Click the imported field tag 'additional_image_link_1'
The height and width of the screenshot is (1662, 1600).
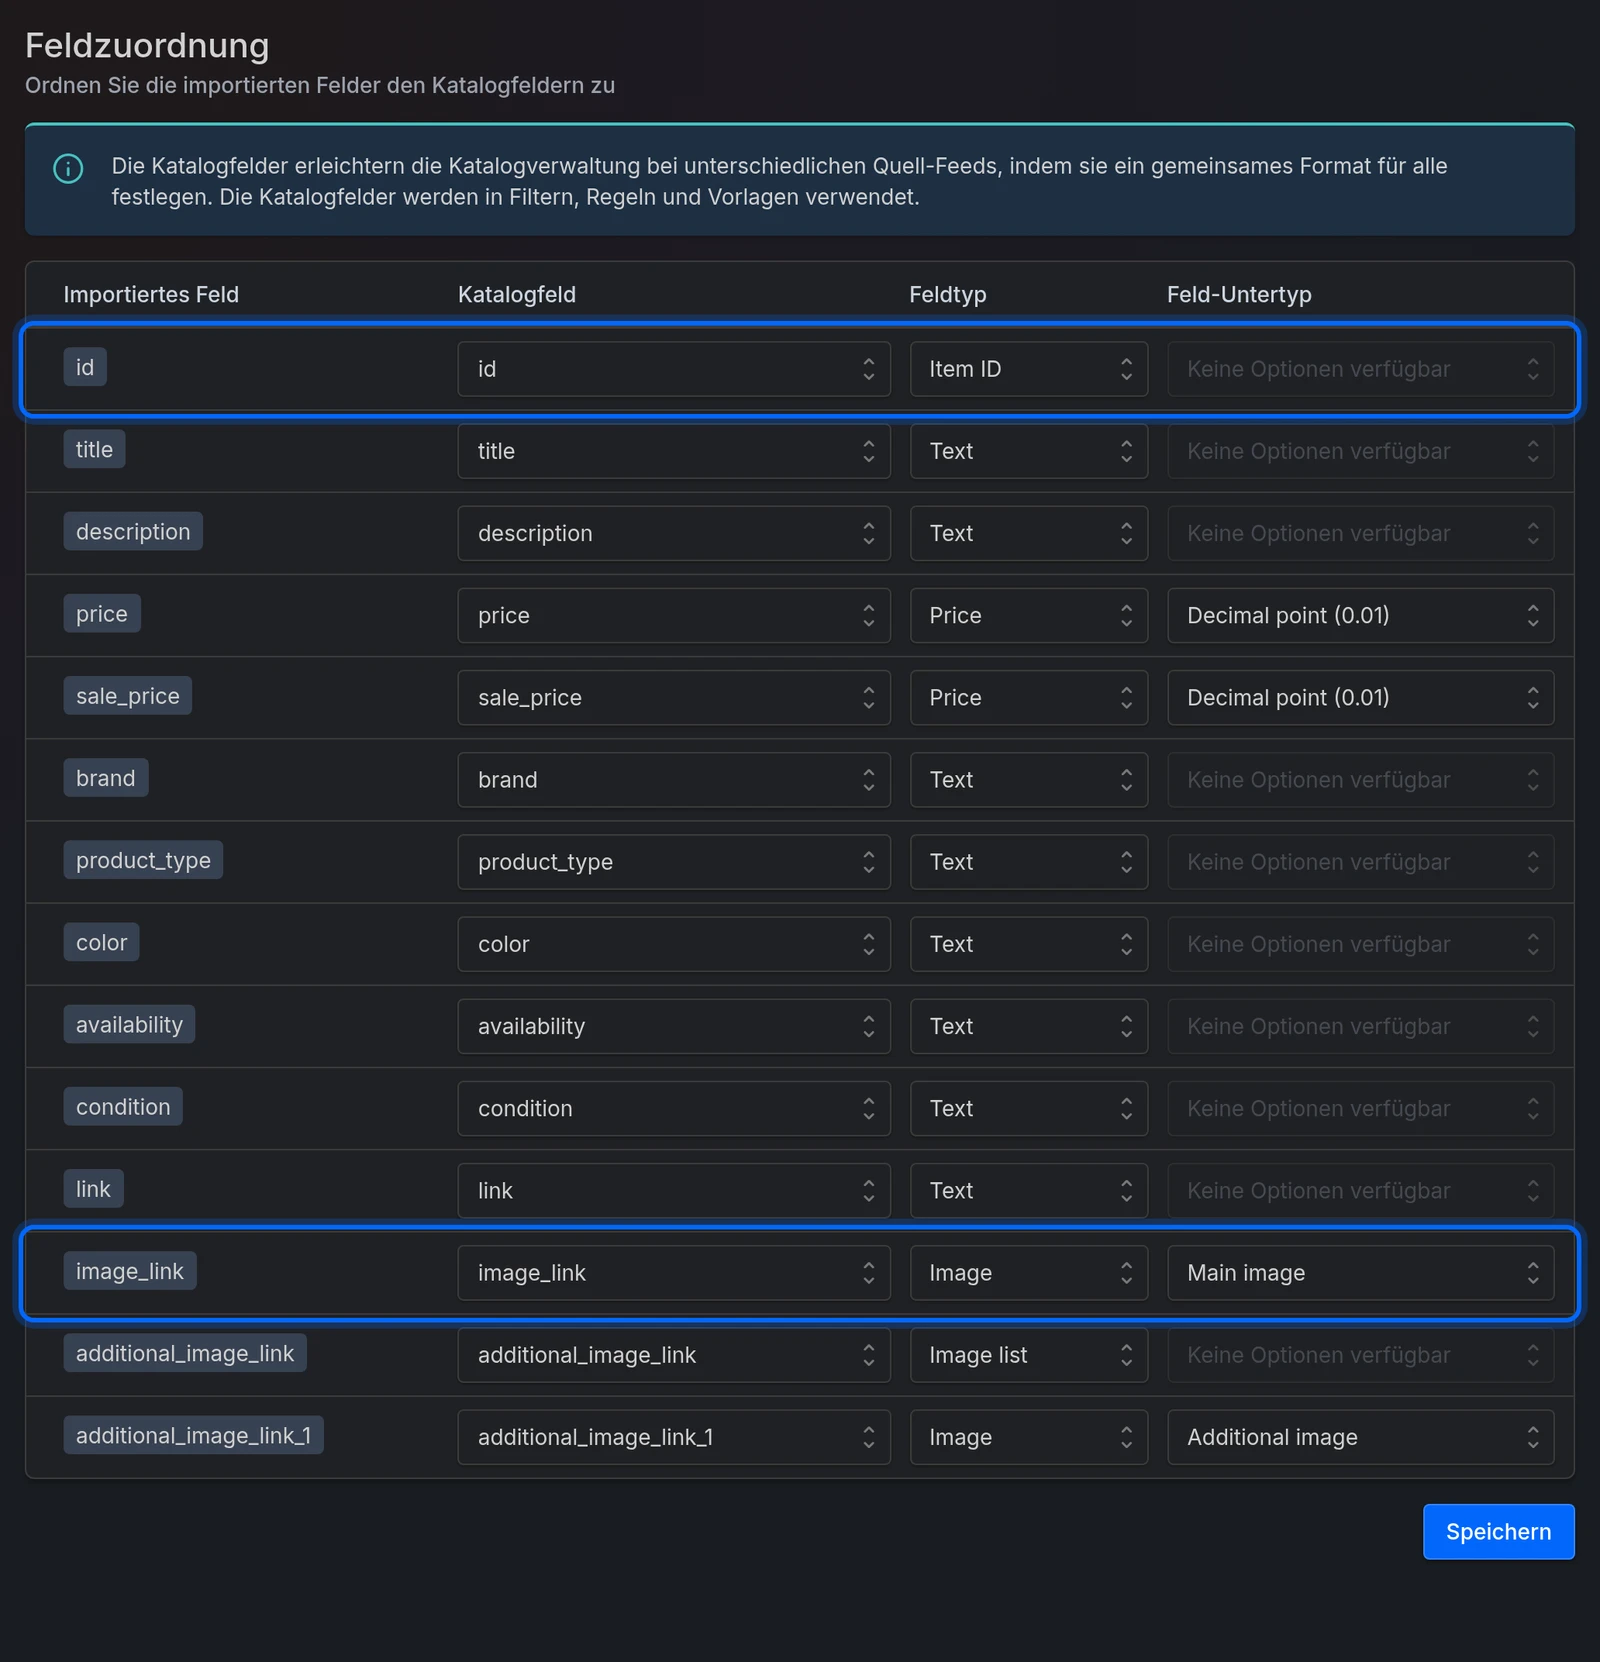point(193,1435)
